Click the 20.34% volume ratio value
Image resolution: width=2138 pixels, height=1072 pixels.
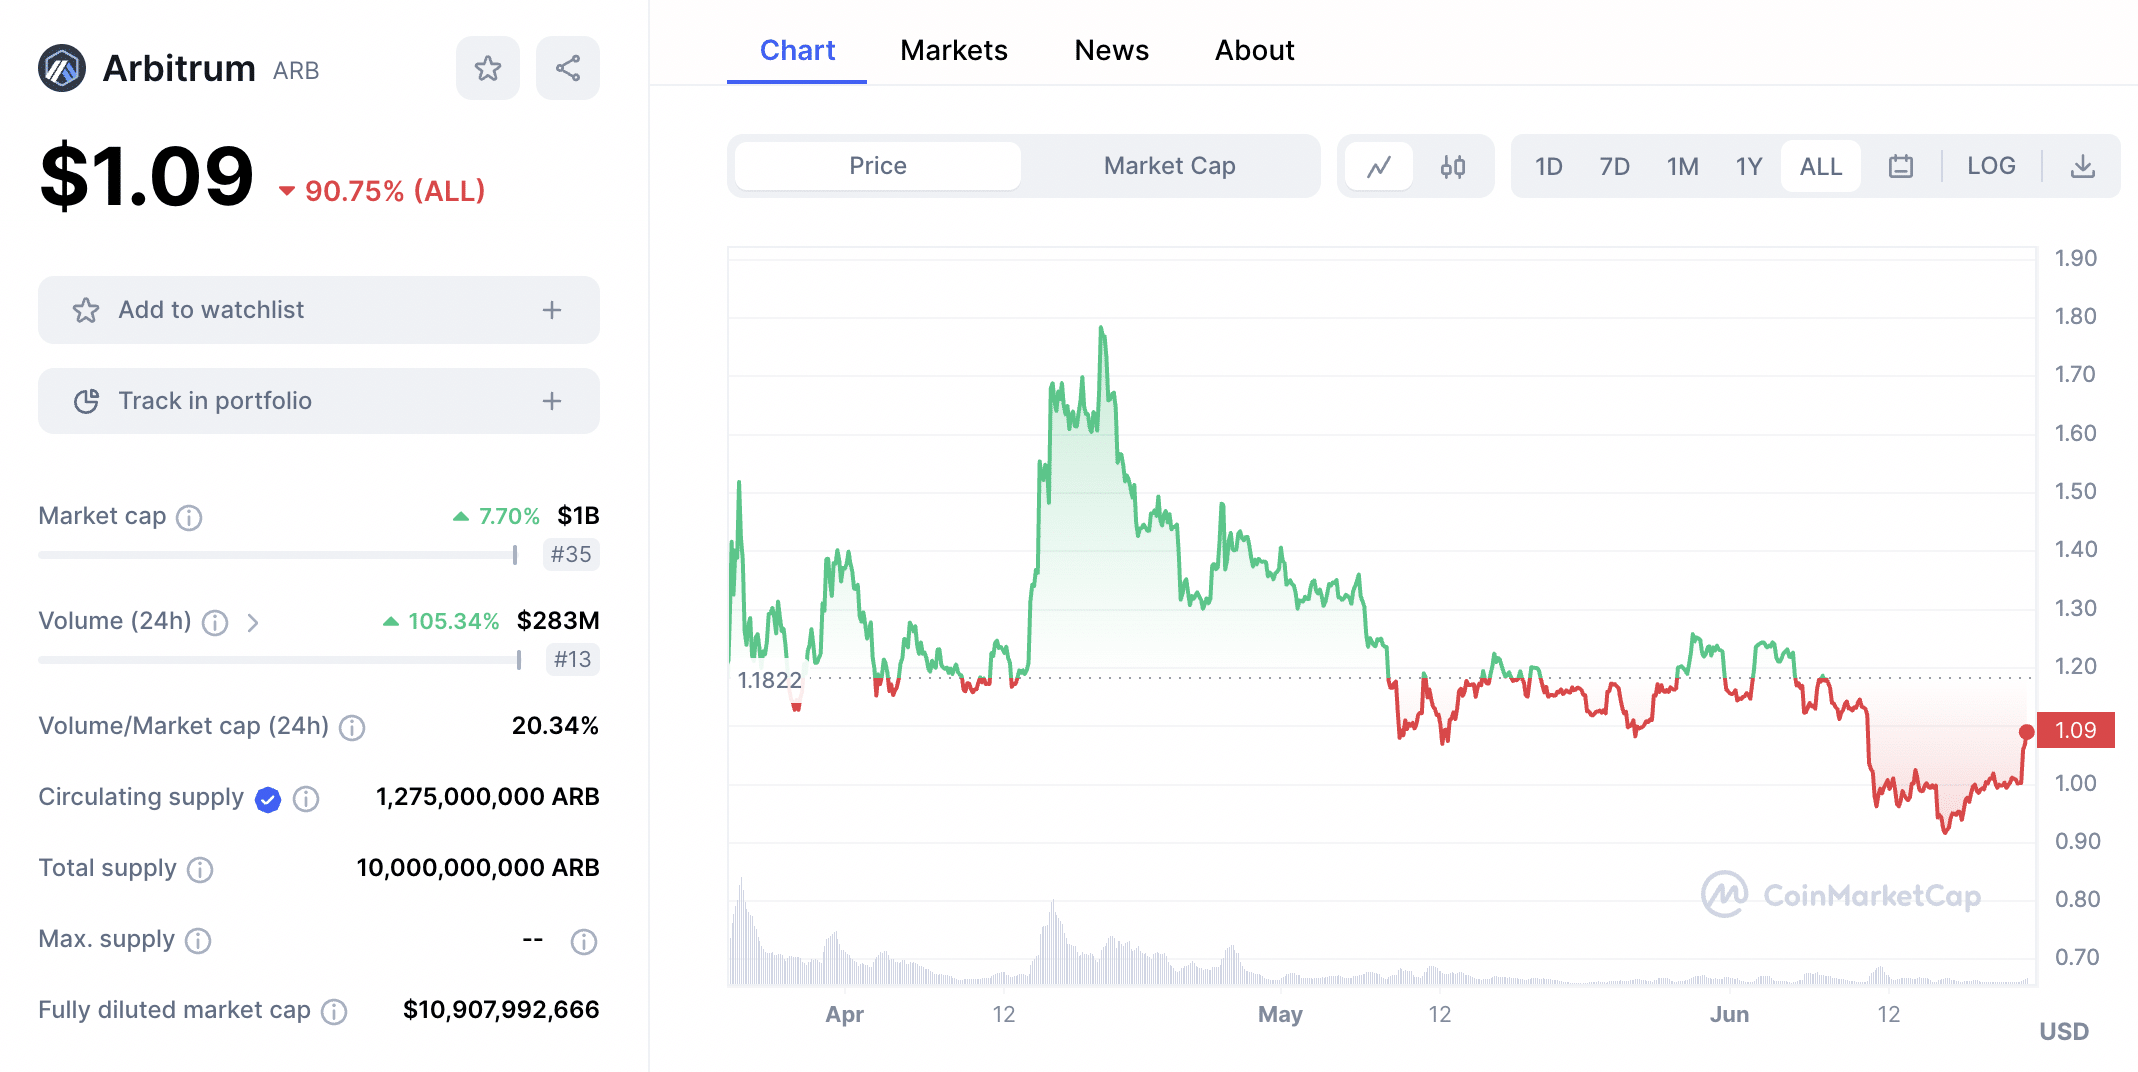(555, 726)
